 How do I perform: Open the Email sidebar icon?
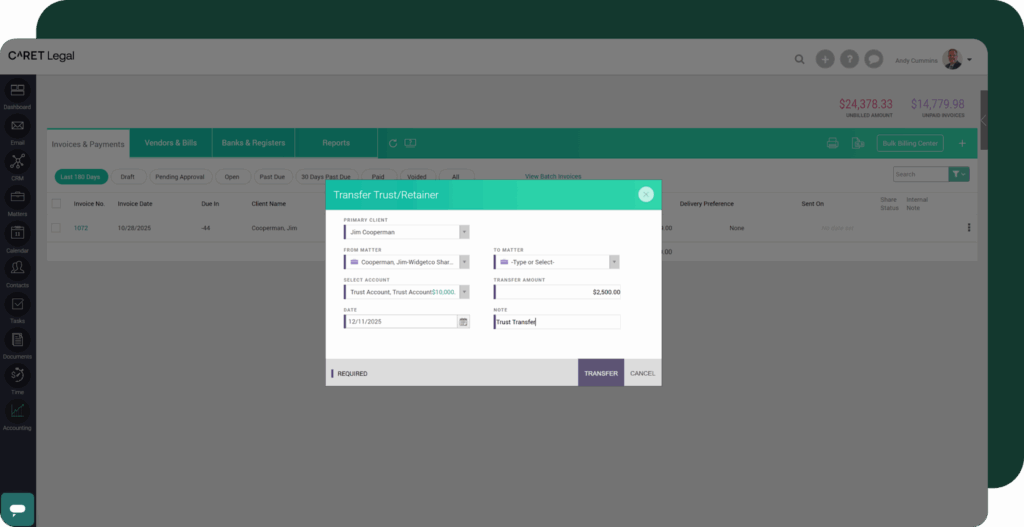17,126
